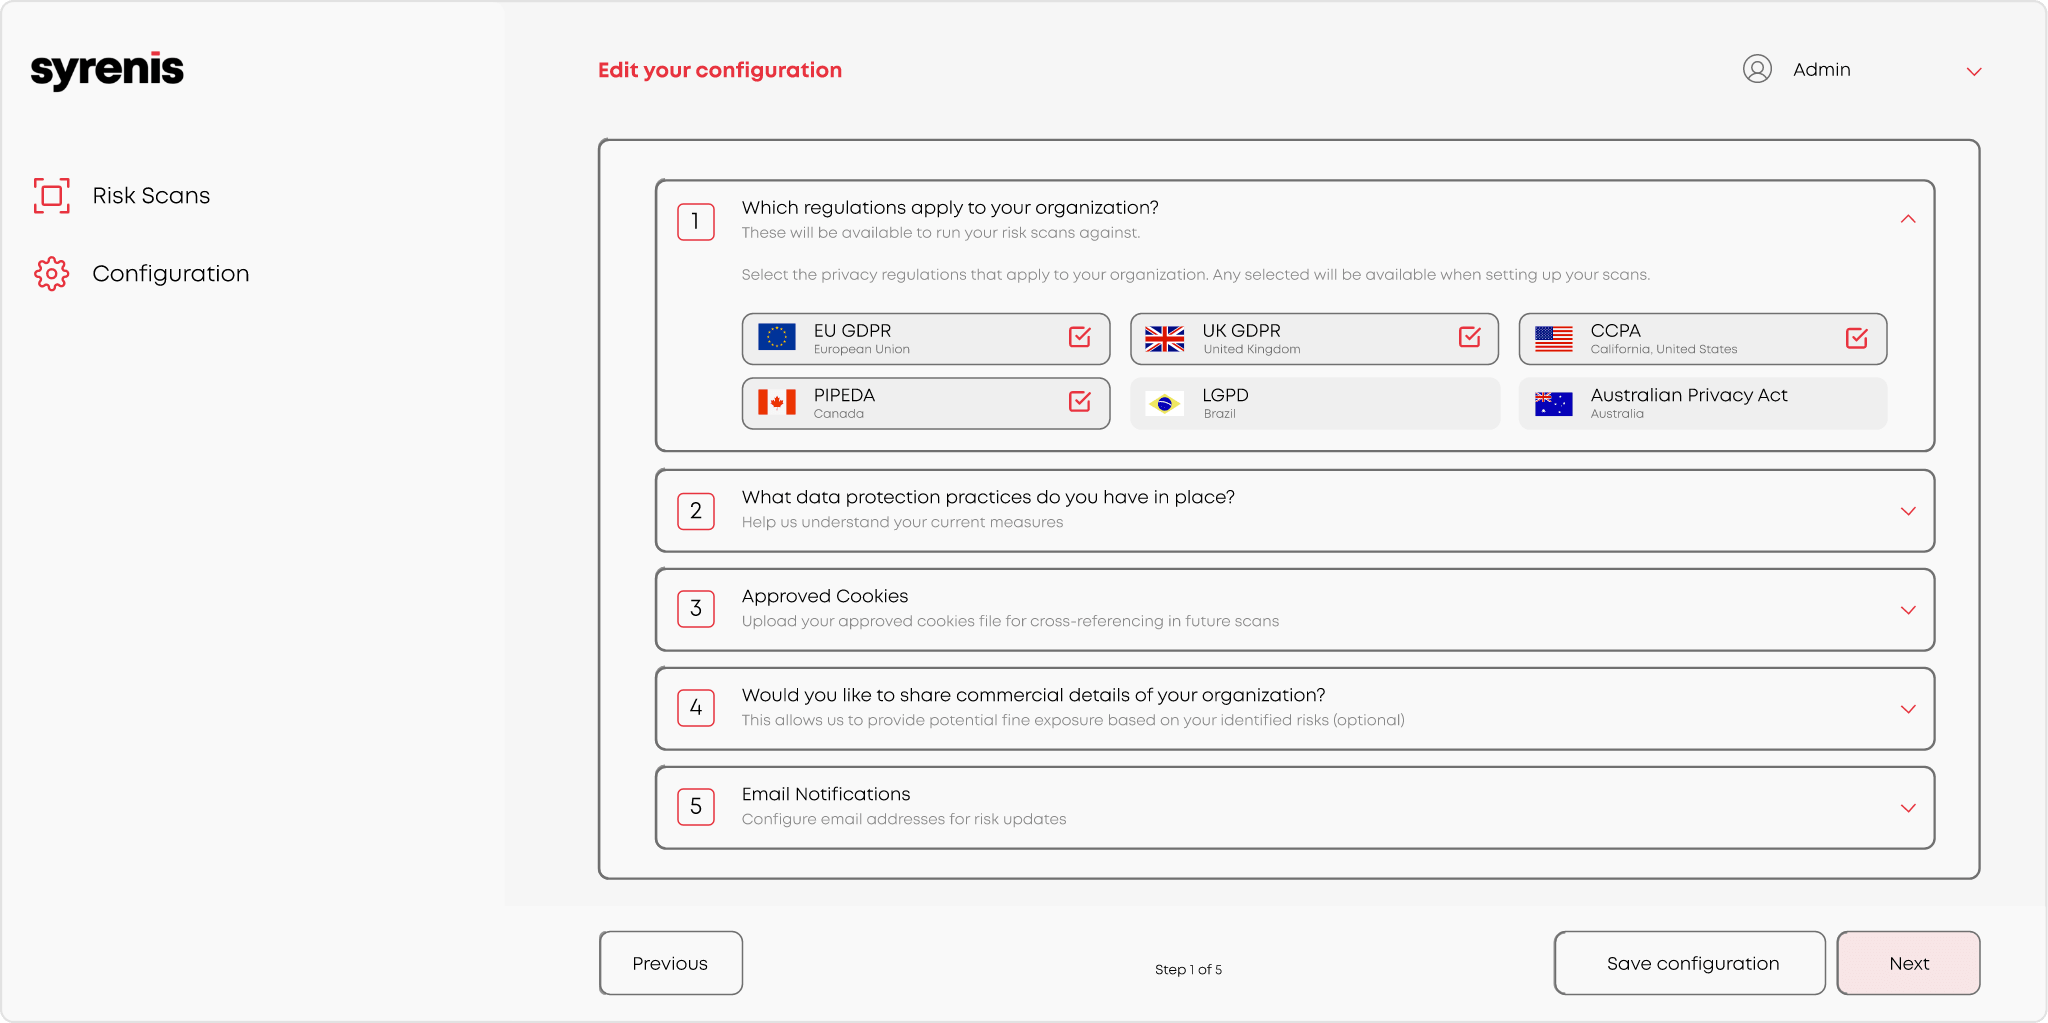Open the Admin account dropdown arrow
Screen dimensions: 2048x1023
click(1974, 71)
